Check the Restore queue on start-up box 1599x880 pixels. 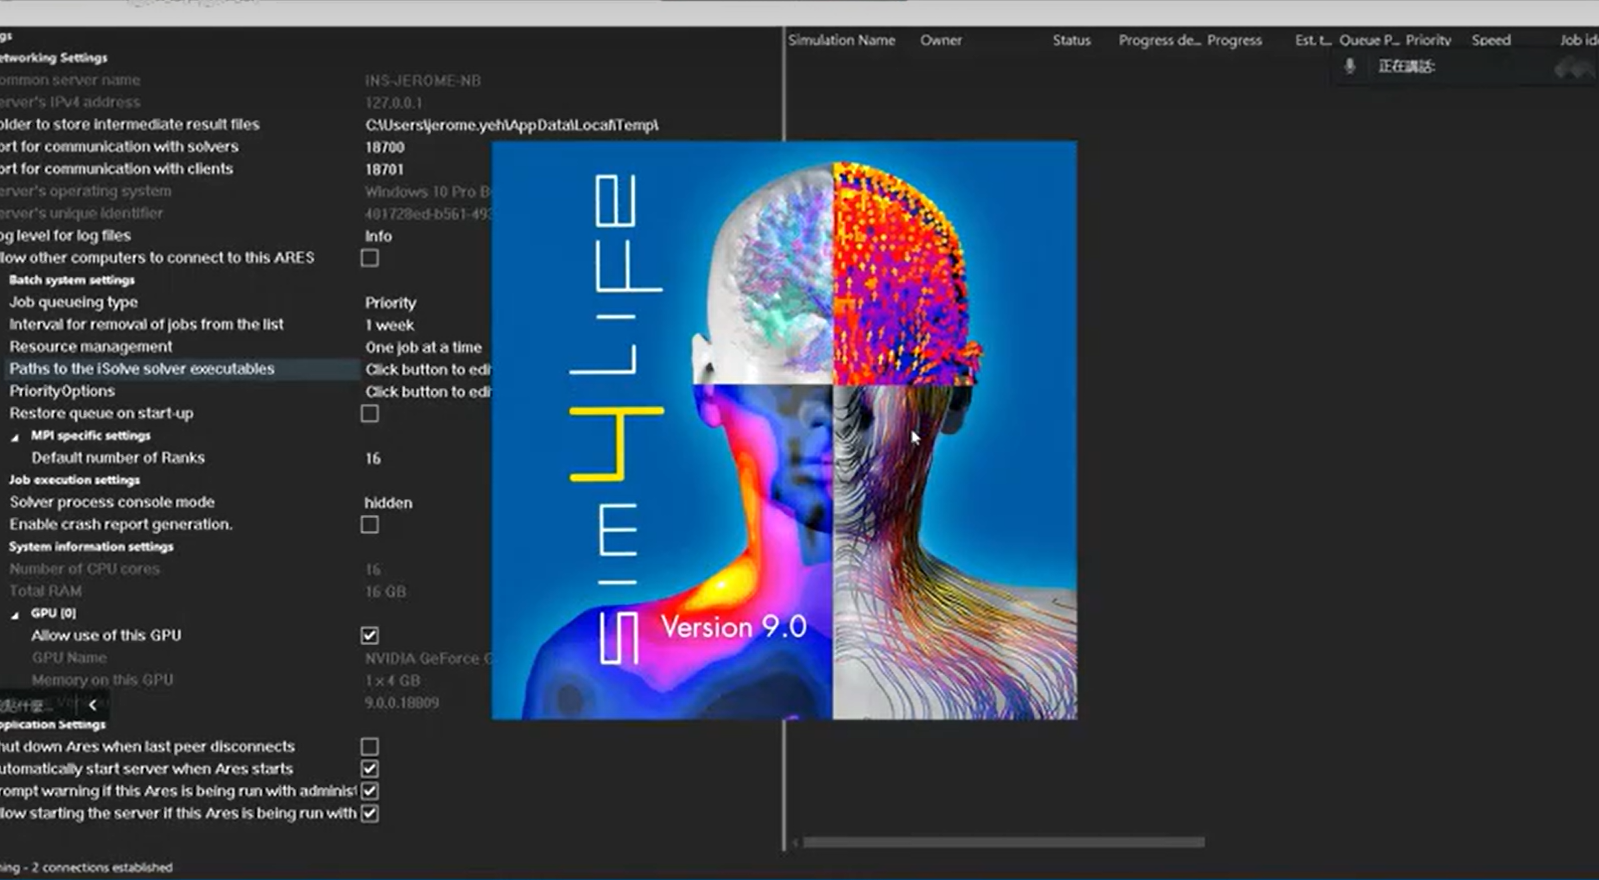point(370,414)
